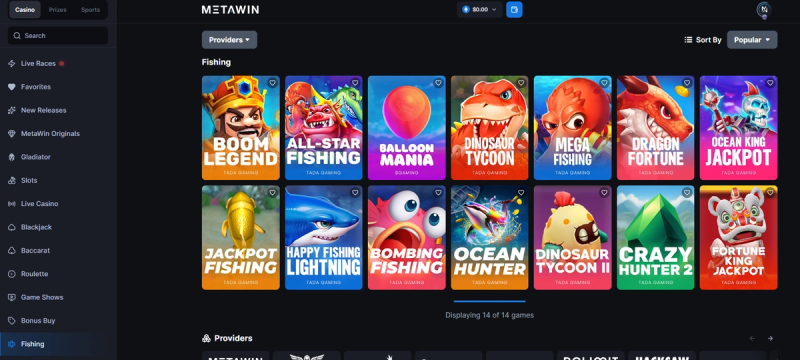Launch the Boom Legend game

pos(241,128)
